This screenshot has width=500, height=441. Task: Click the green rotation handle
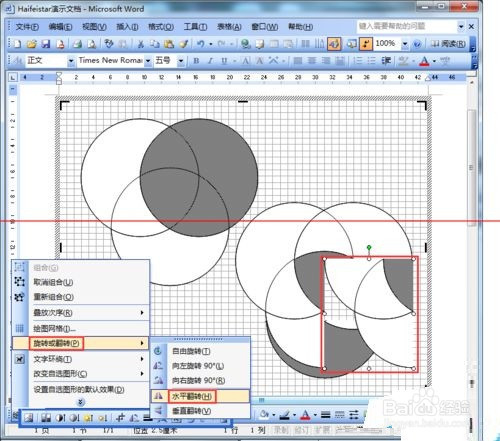[369, 247]
